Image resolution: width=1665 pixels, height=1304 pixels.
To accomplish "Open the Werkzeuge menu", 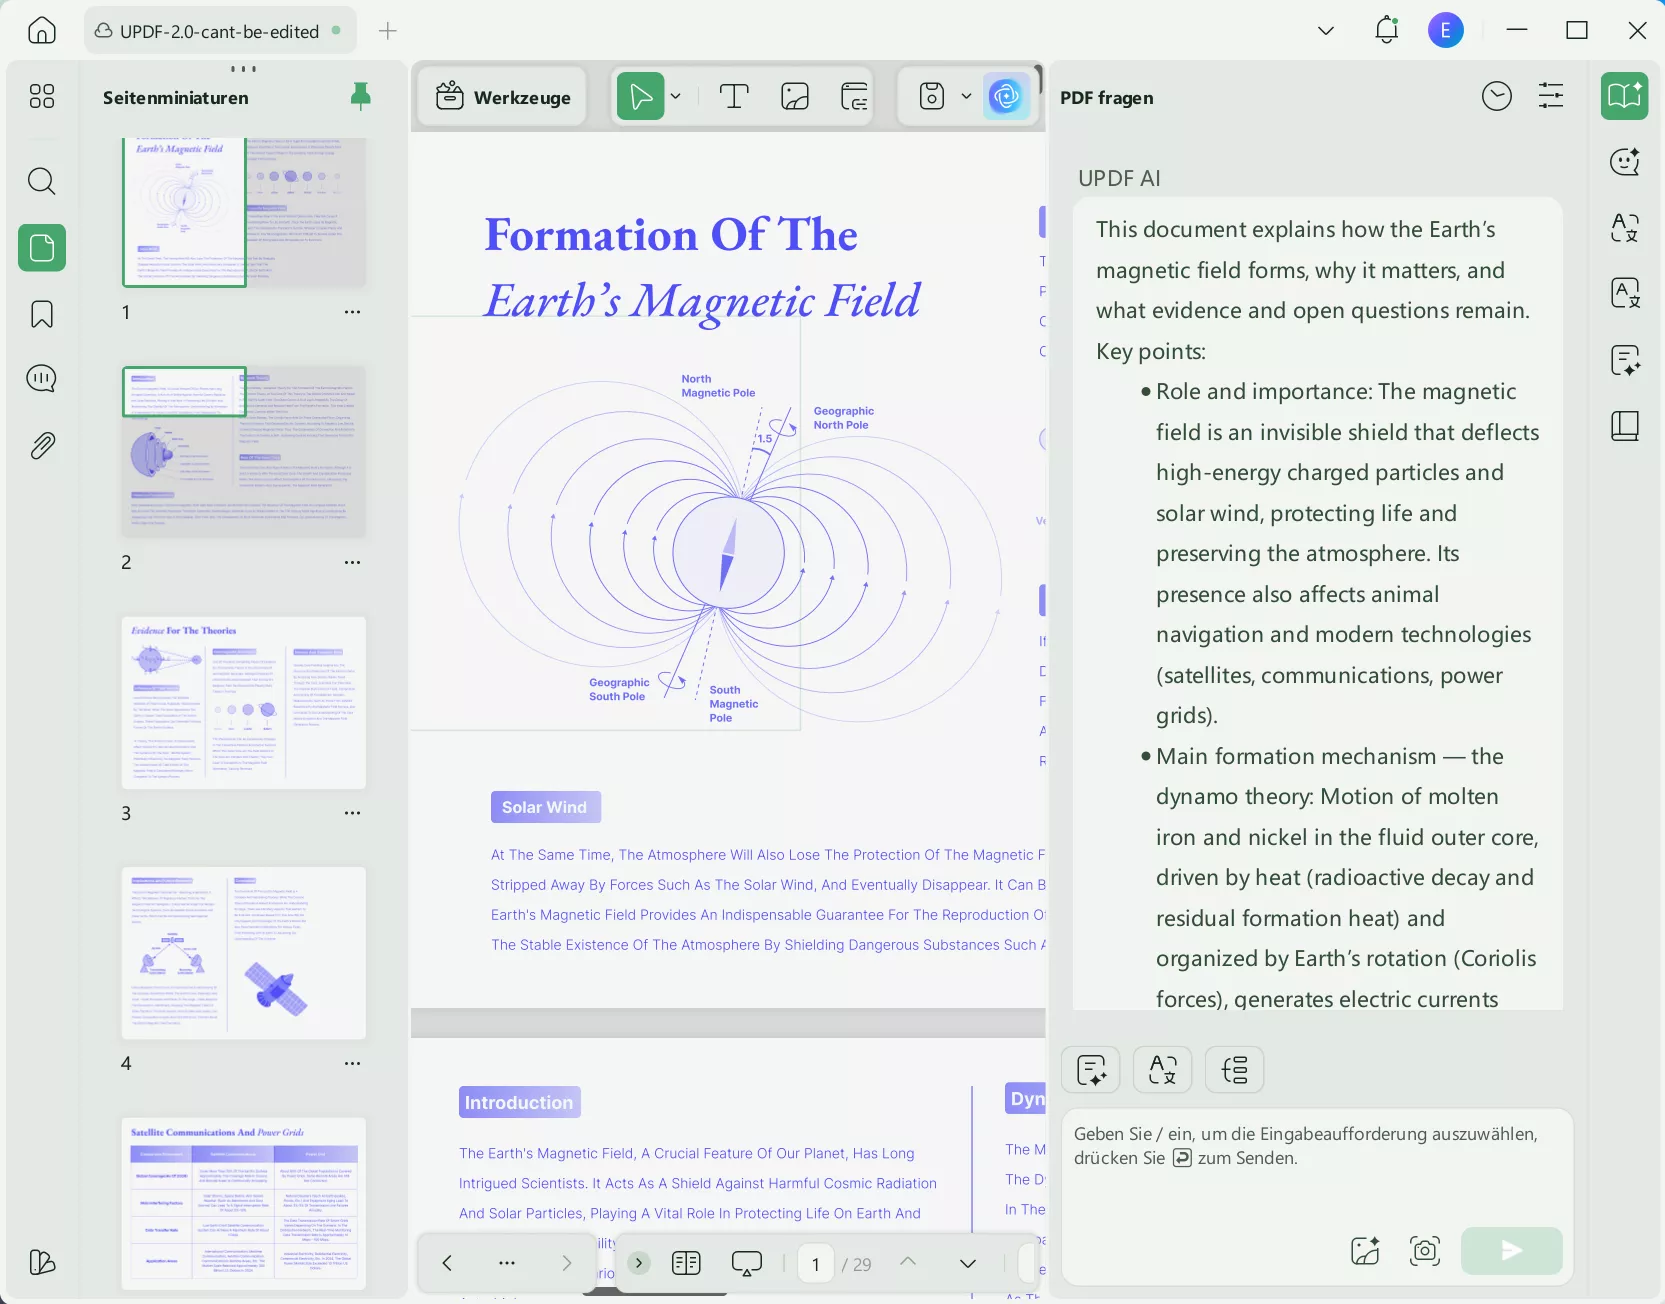I will pyautogui.click(x=502, y=96).
